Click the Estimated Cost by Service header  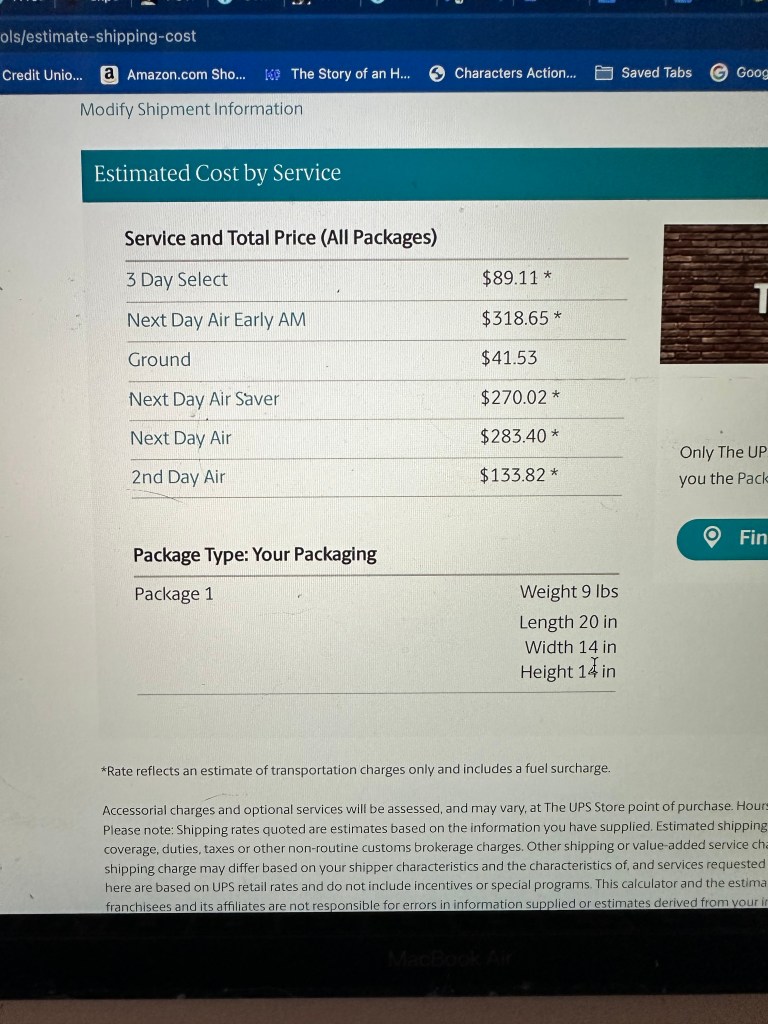(x=217, y=174)
